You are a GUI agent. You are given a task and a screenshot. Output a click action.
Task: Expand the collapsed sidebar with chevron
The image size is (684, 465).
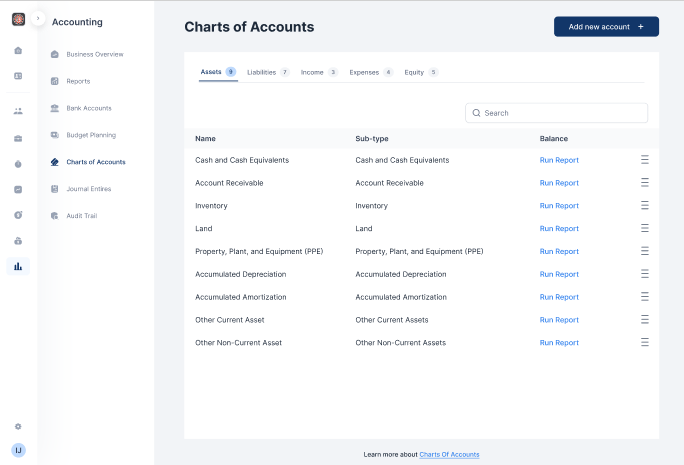tap(38, 19)
